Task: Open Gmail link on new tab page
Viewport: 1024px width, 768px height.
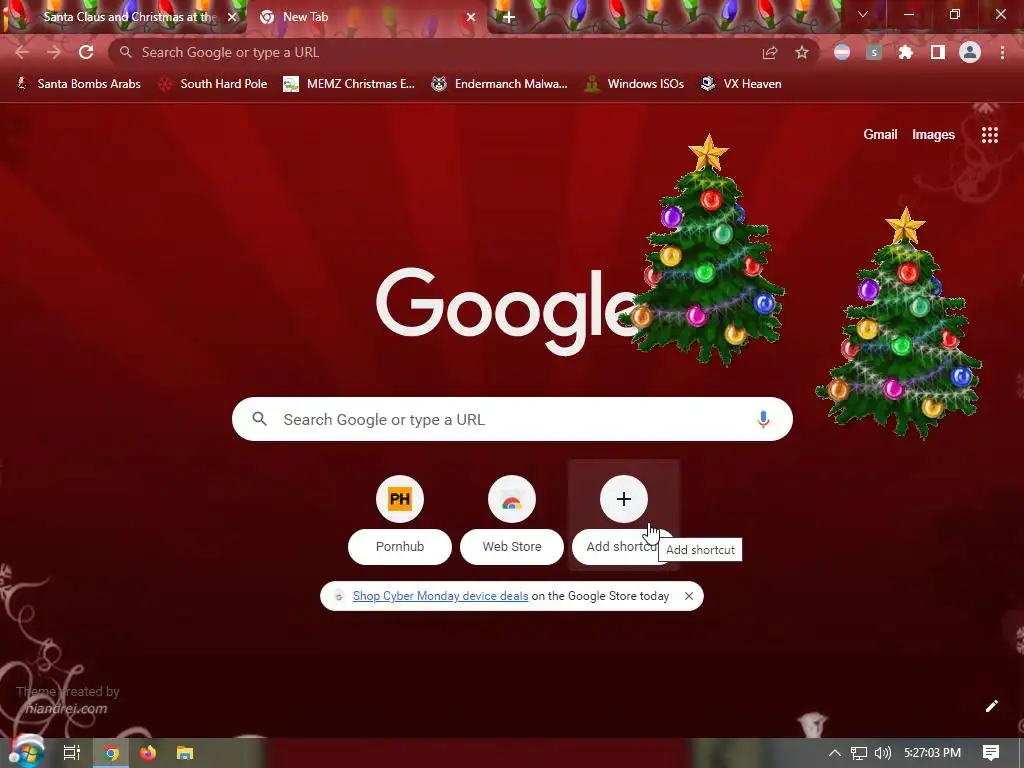Action: click(x=880, y=135)
